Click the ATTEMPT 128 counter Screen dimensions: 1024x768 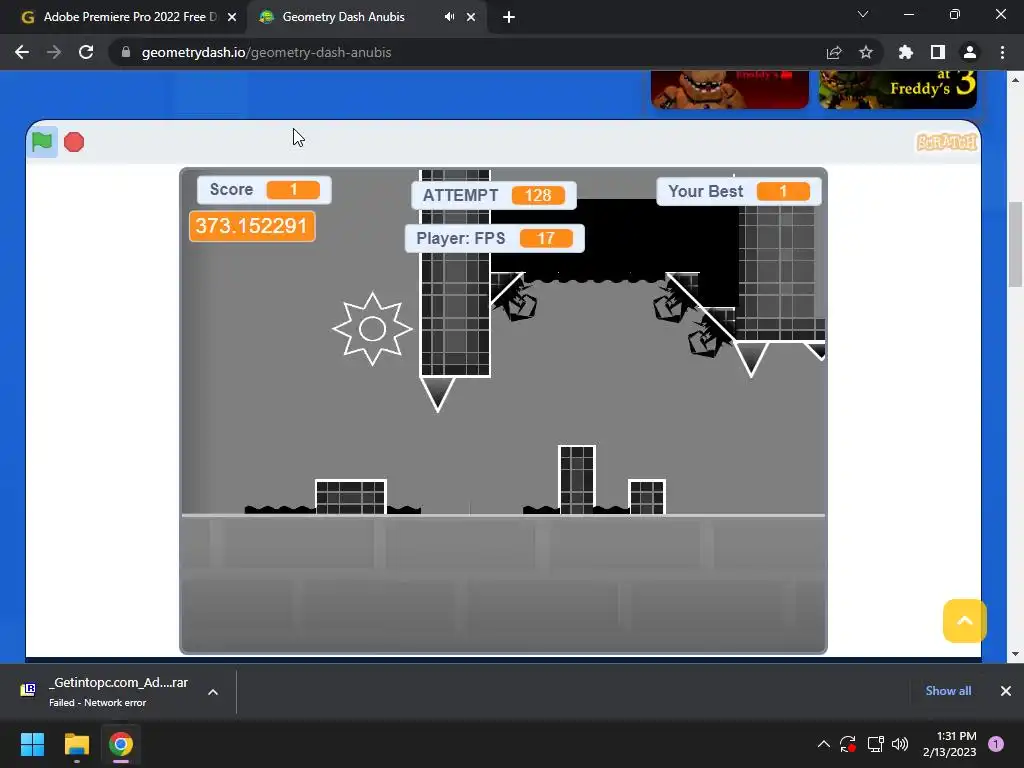click(x=494, y=195)
